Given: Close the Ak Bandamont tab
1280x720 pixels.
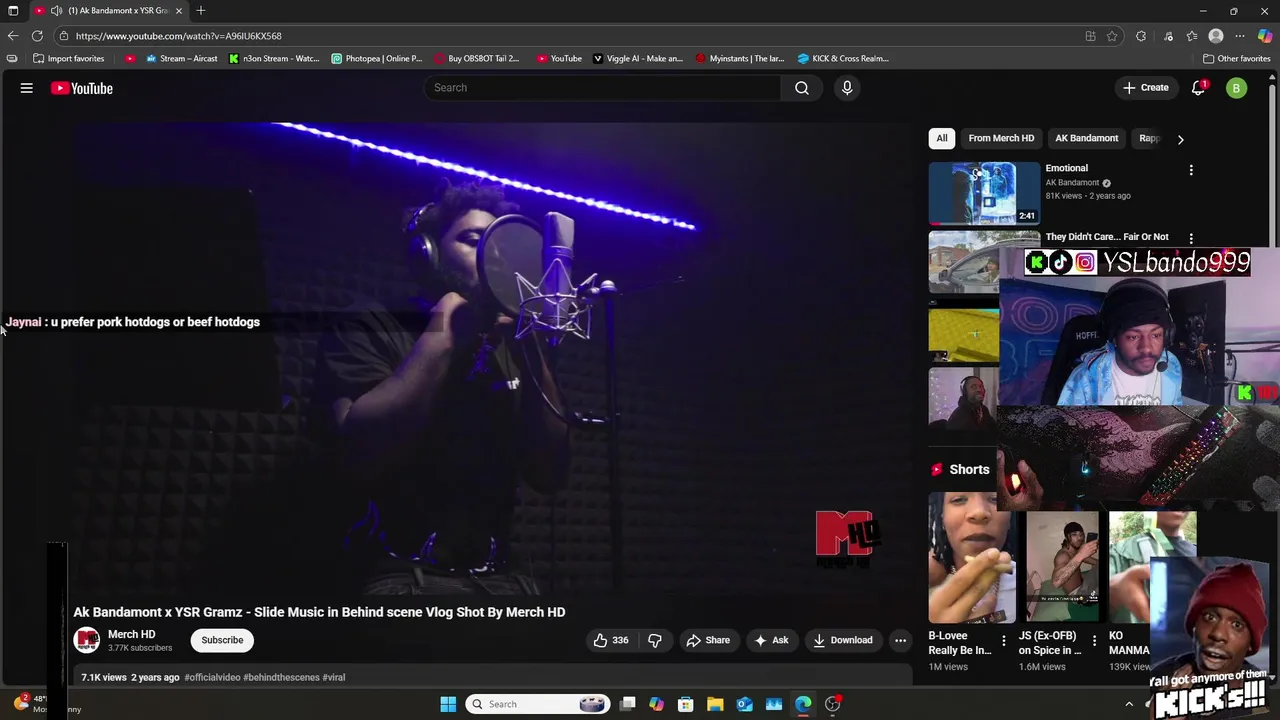Looking at the screenshot, I should 179,11.
